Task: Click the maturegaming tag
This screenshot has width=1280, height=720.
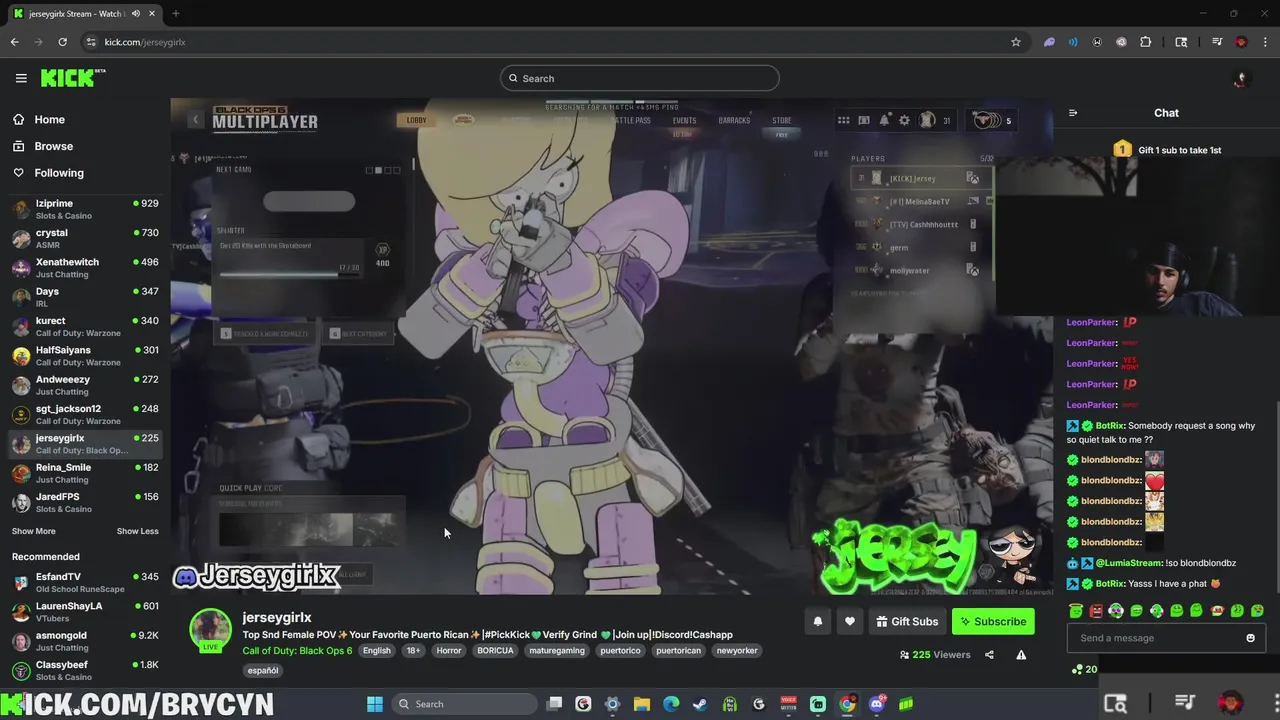Action: tap(556, 650)
